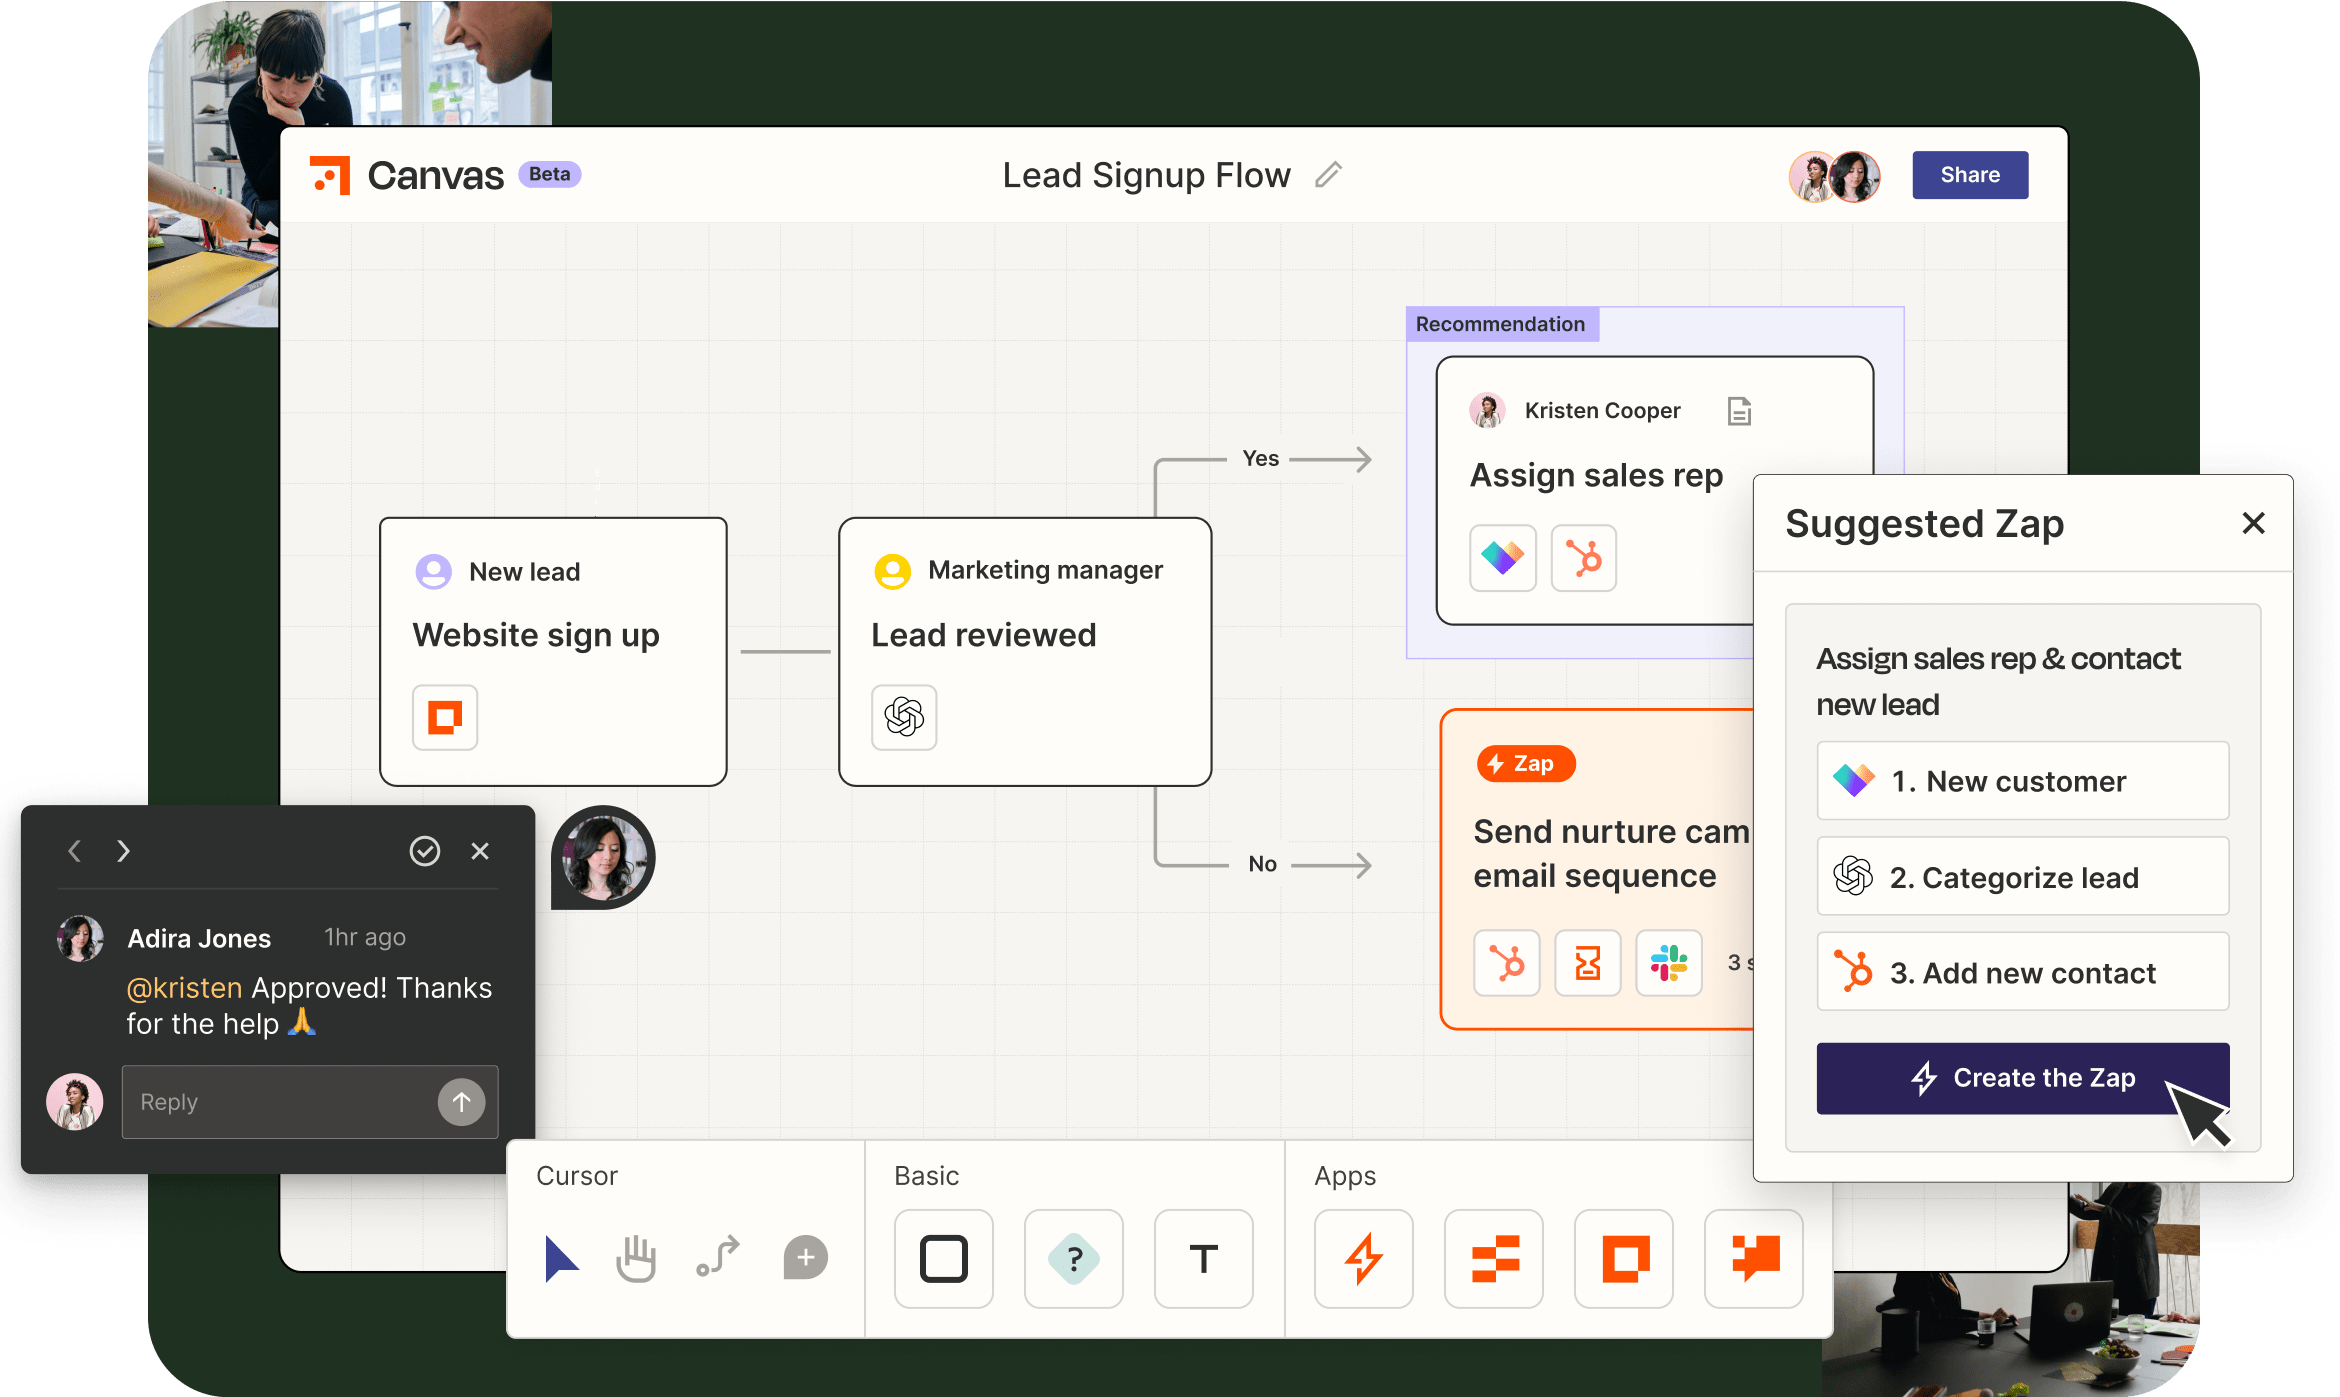
Task: Add the Zapier Tables app icon
Action: [x=1493, y=1259]
